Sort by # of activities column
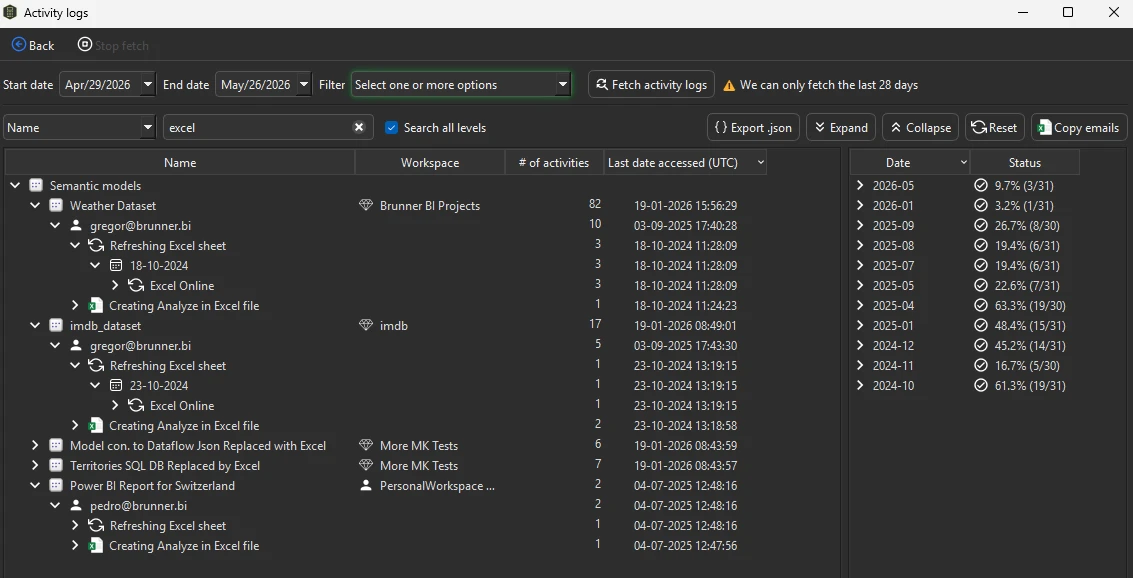Screen dimensions: 1133x578 (x=554, y=163)
